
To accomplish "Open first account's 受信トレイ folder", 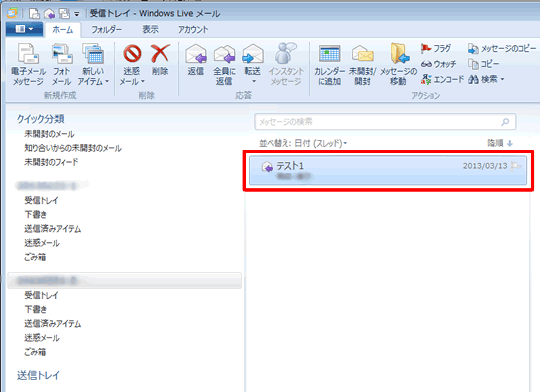I will [x=41, y=200].
